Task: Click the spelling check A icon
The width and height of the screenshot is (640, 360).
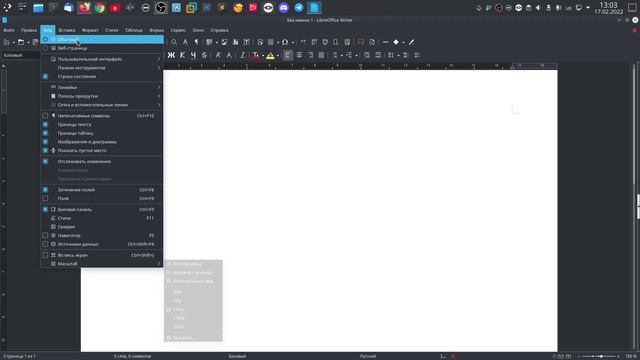Action: click(x=185, y=42)
